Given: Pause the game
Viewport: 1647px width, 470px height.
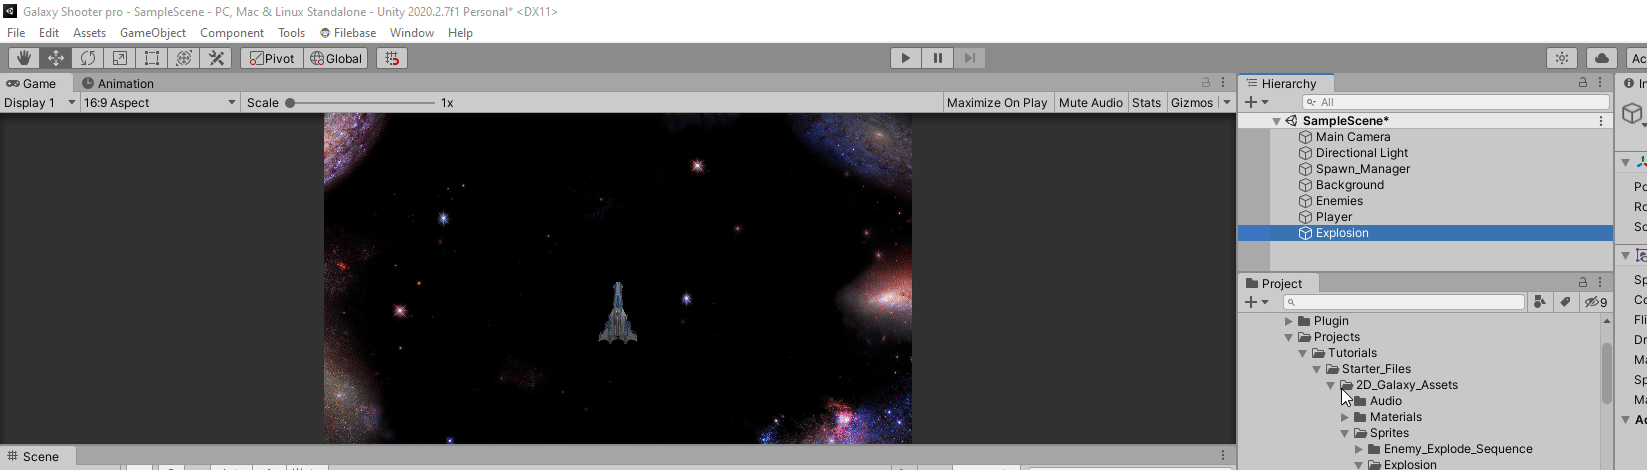Looking at the screenshot, I should pos(938,58).
